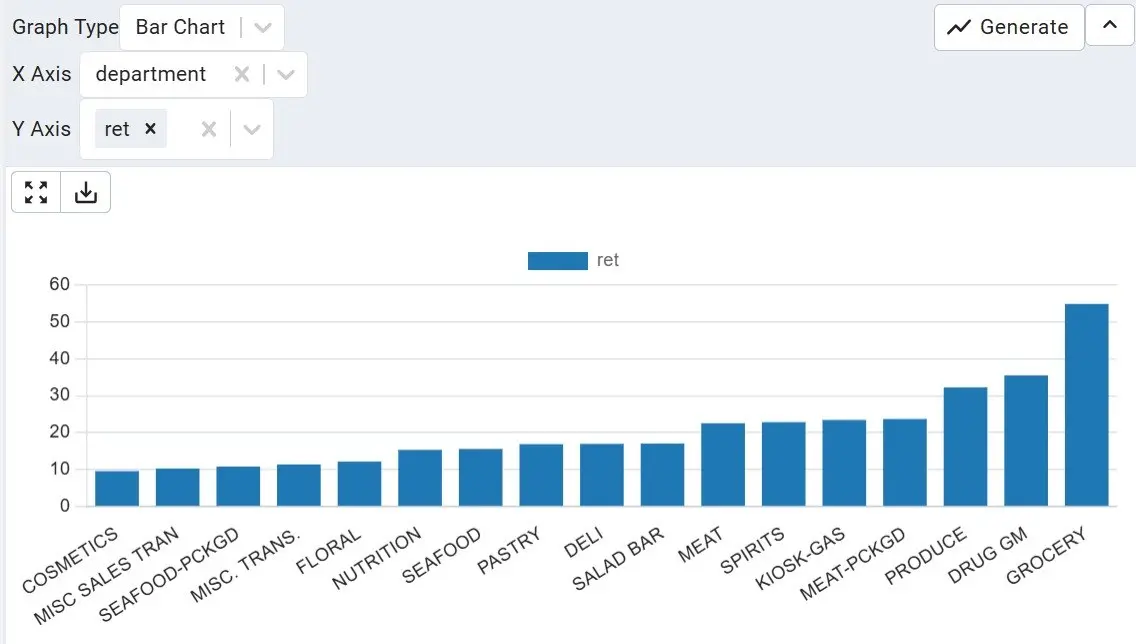Image resolution: width=1136 pixels, height=644 pixels.
Task: Clear the X Axis department selection
Action: 242,75
